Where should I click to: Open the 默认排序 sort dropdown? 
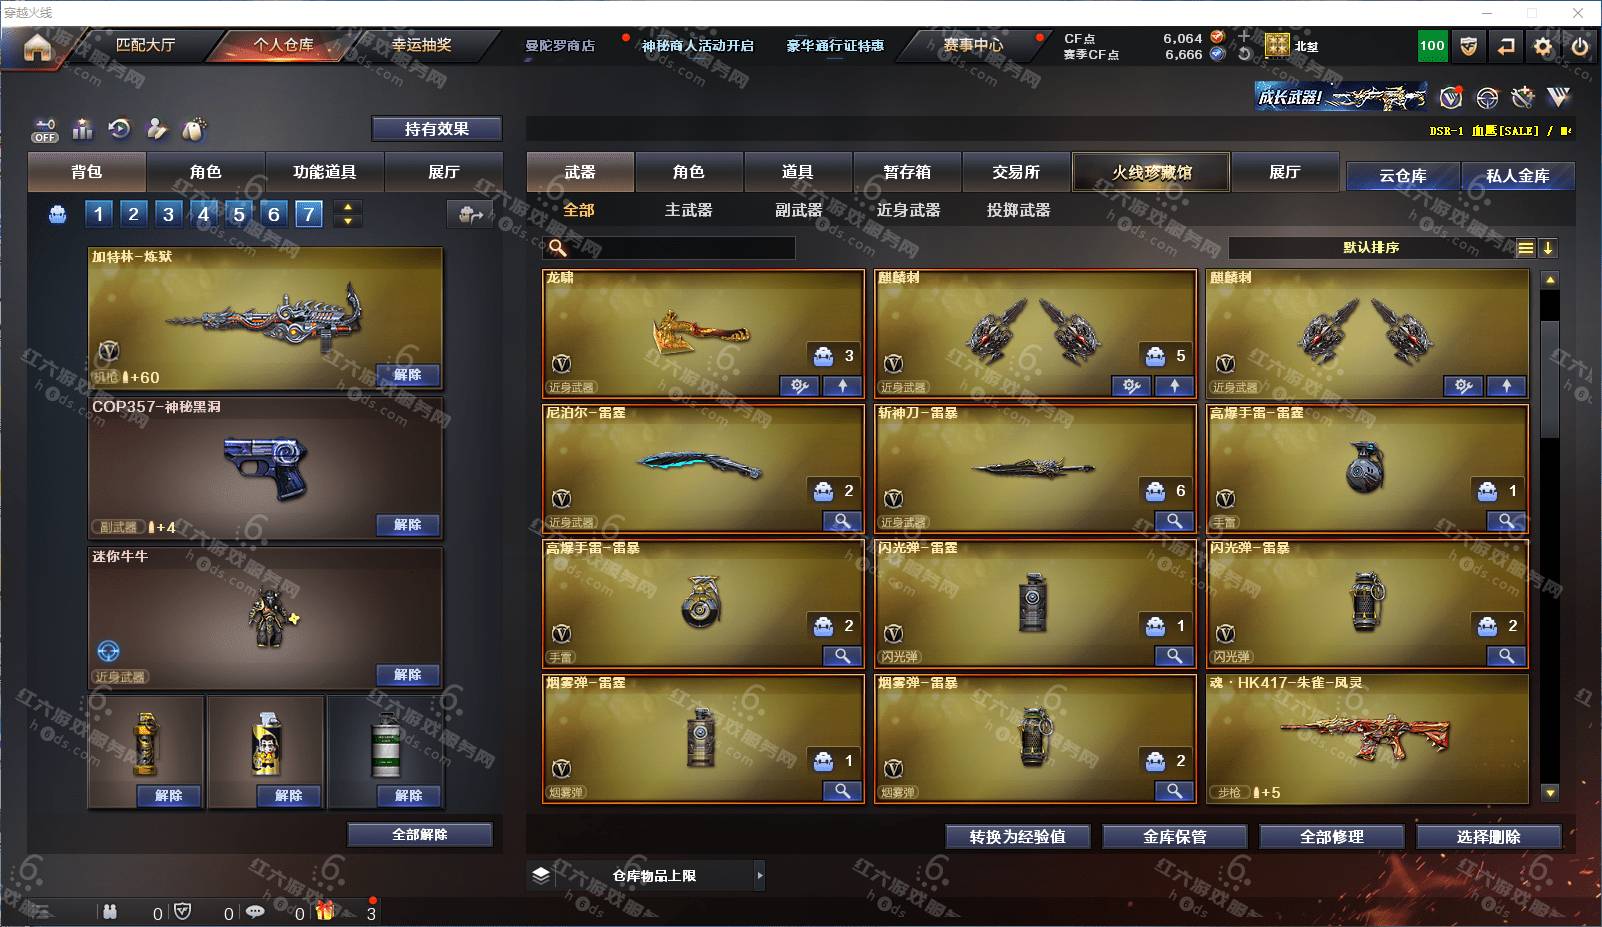pos(1371,248)
